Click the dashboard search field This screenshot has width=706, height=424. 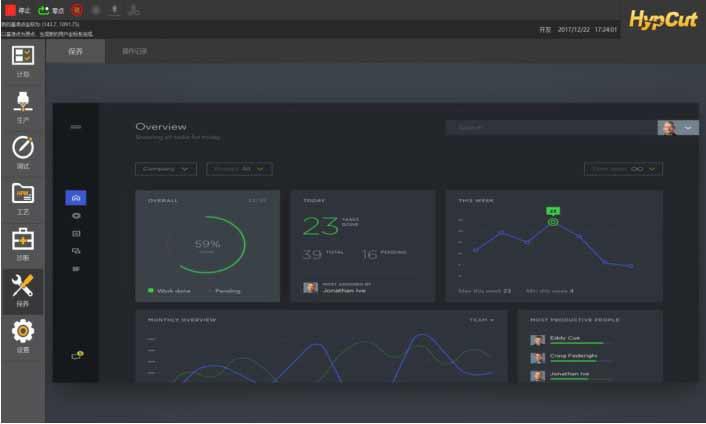coord(550,128)
